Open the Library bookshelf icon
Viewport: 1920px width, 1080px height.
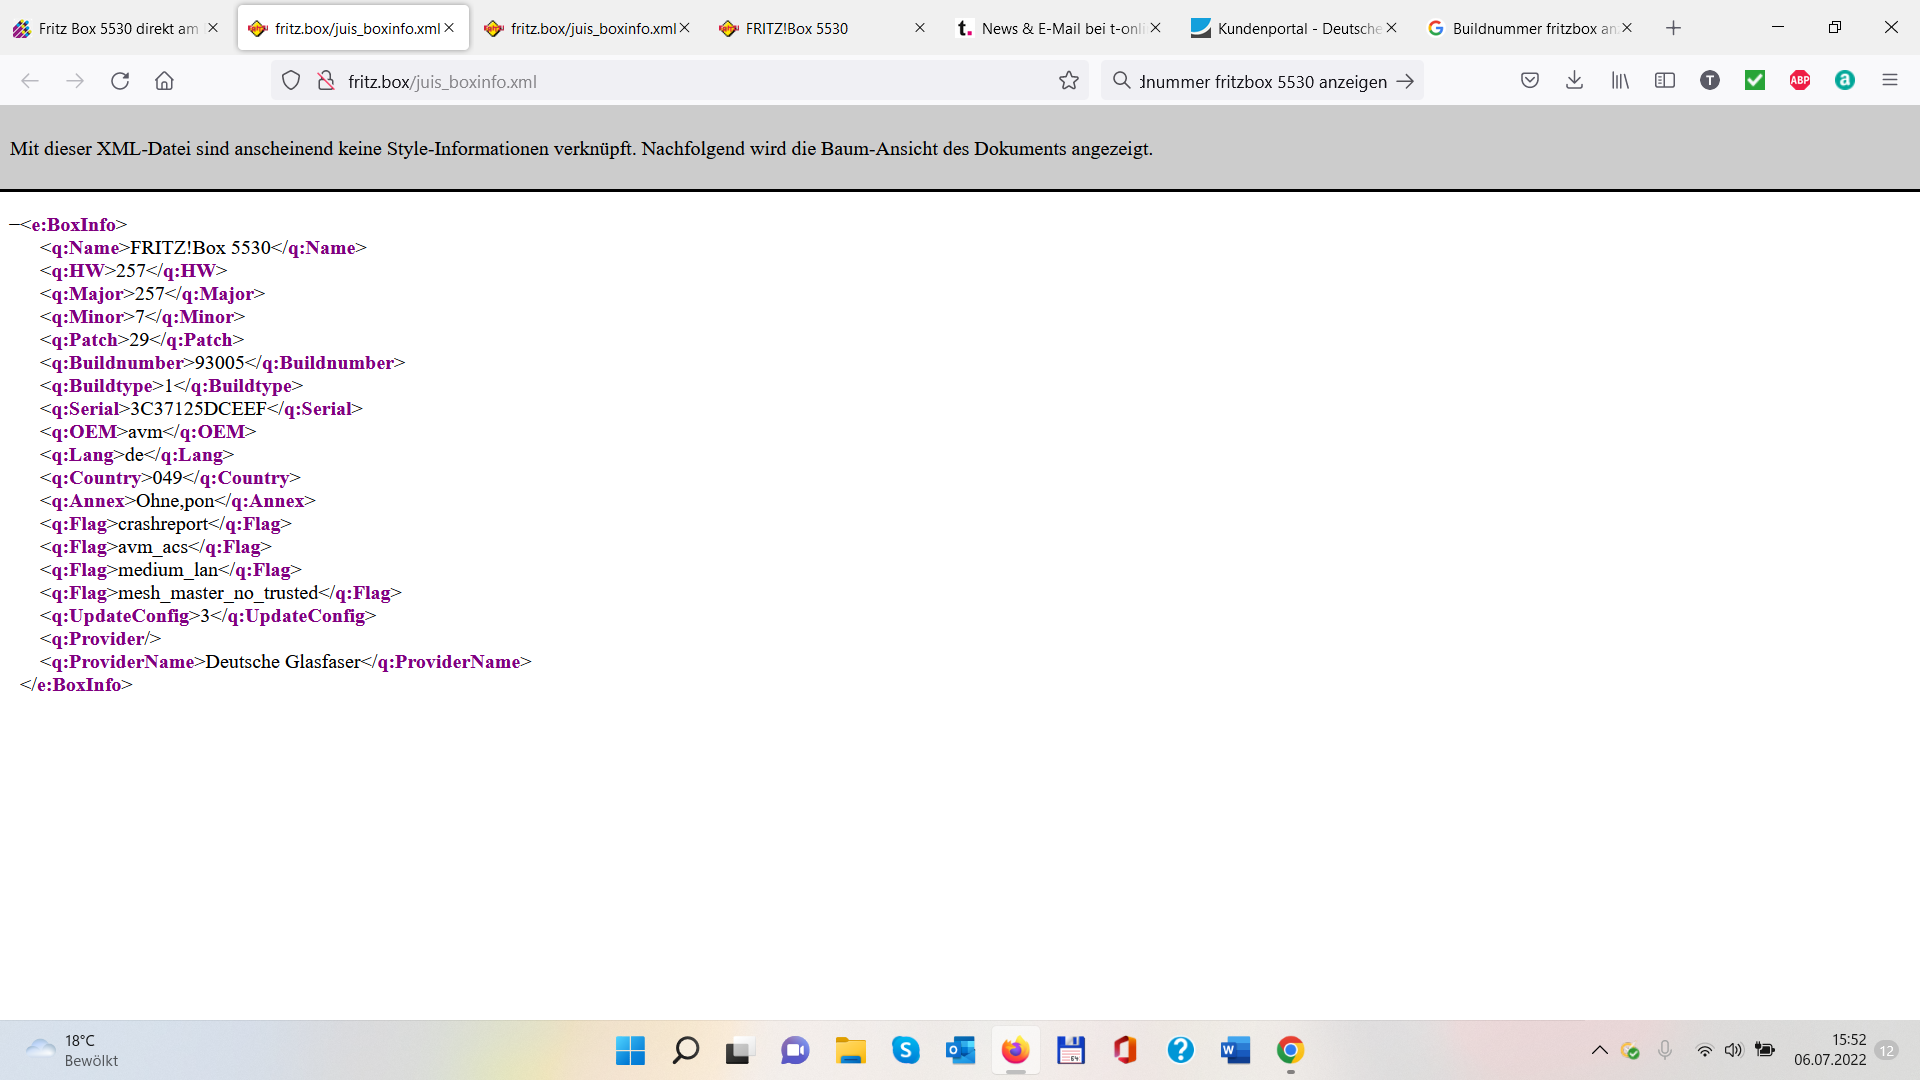tap(1620, 81)
